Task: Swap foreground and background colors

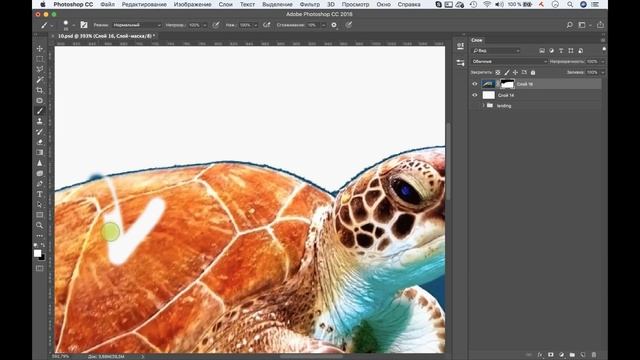Action: [x=43, y=245]
